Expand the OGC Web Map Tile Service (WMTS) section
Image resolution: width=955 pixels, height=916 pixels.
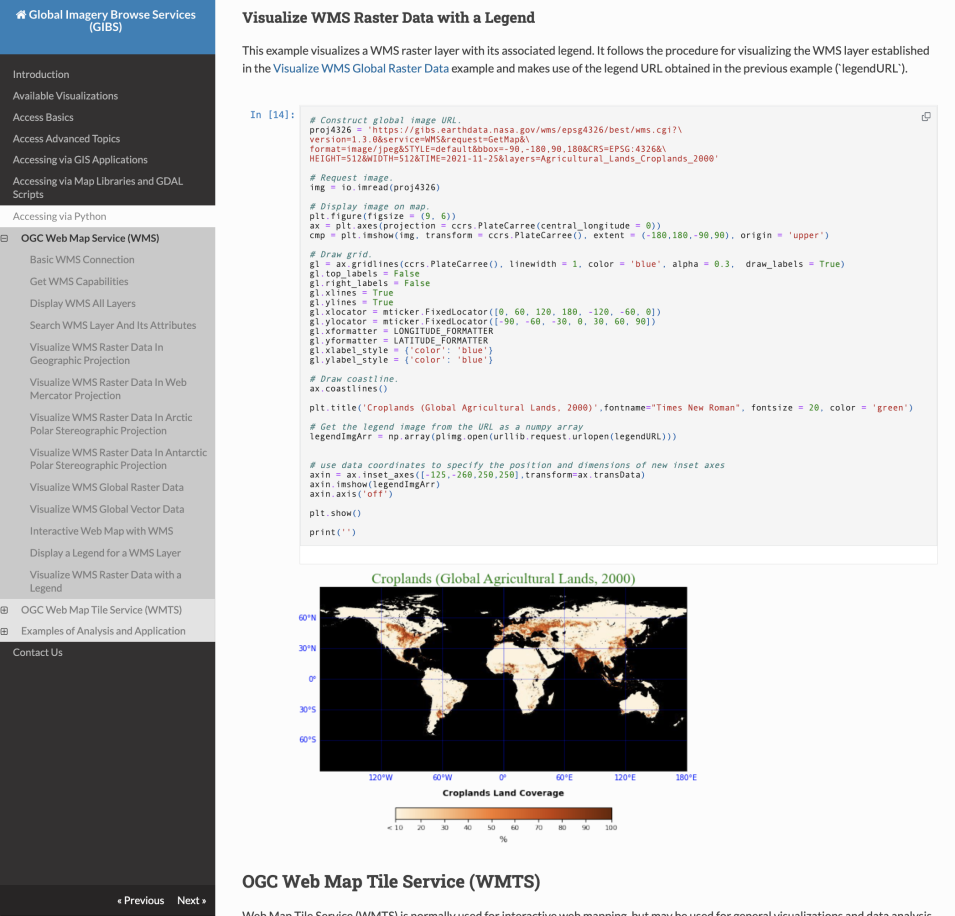[7, 609]
